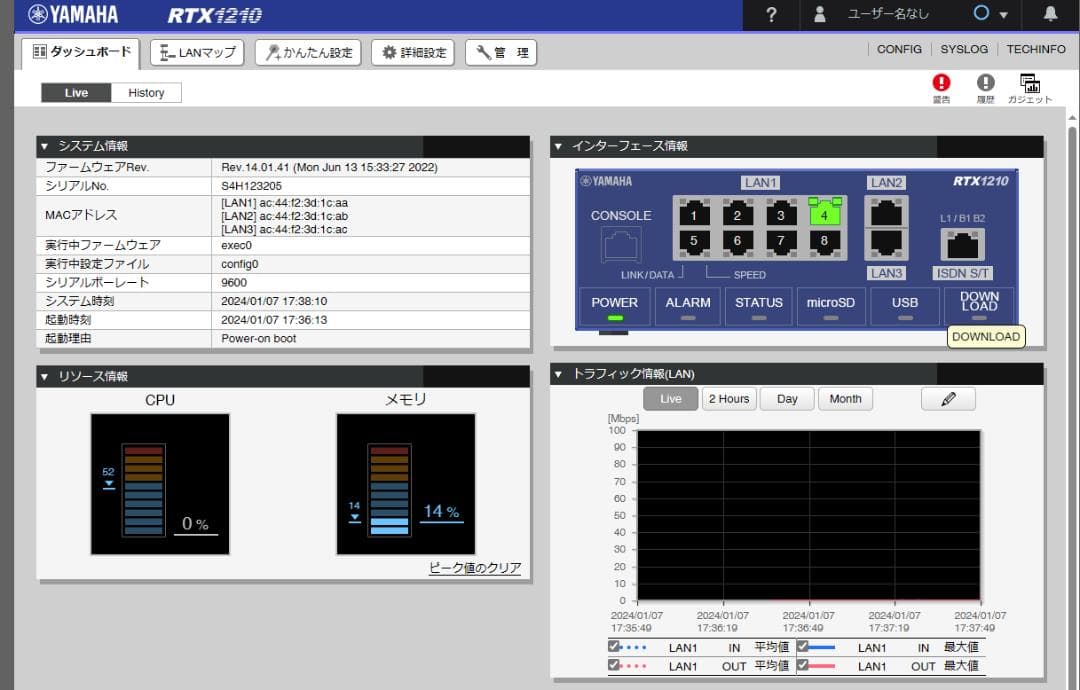The height and width of the screenshot is (690, 1080).
Task: Click LAN1 port 7 on router image
Action: (780, 242)
